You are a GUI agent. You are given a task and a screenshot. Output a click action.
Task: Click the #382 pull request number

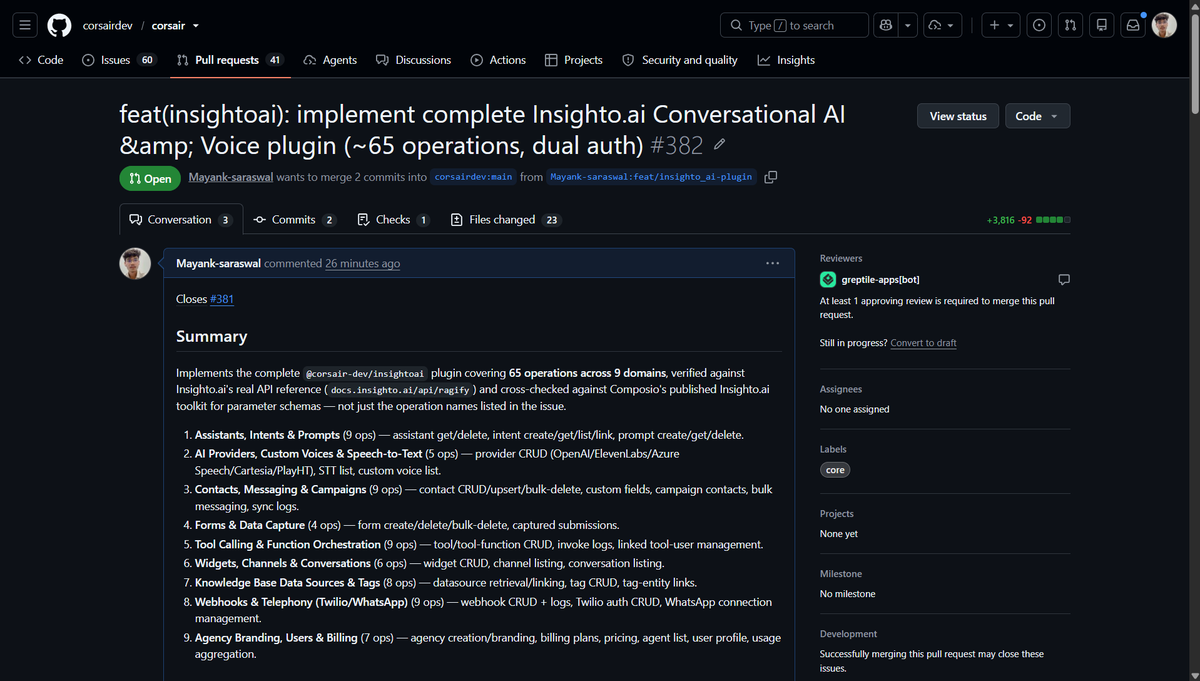[x=677, y=146]
